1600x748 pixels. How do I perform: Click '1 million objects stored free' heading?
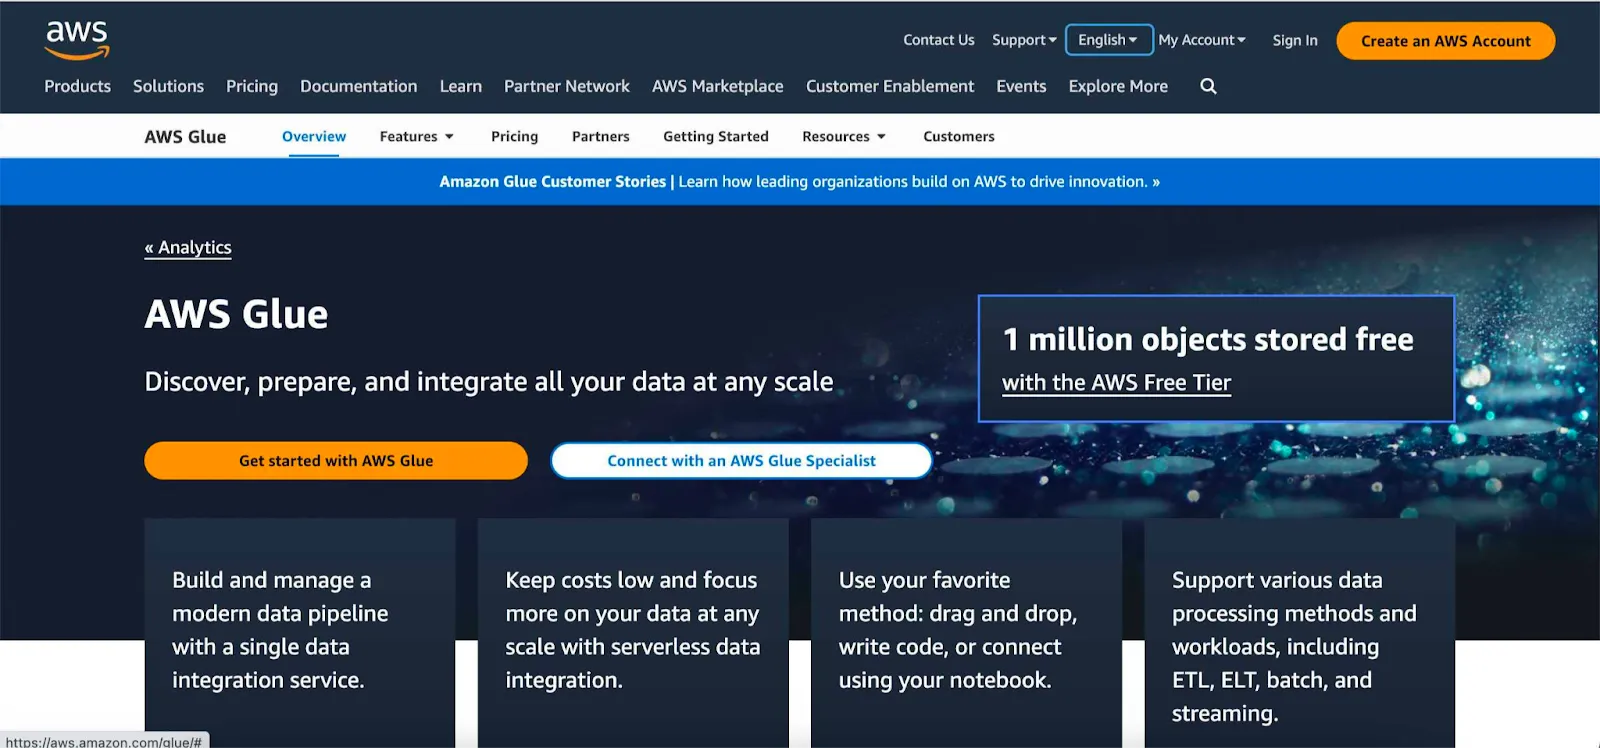(1208, 339)
